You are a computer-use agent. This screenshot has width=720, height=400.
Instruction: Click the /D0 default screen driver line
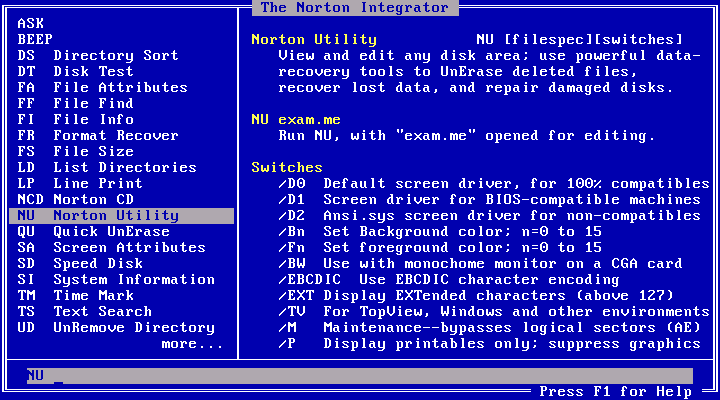(x=494, y=184)
